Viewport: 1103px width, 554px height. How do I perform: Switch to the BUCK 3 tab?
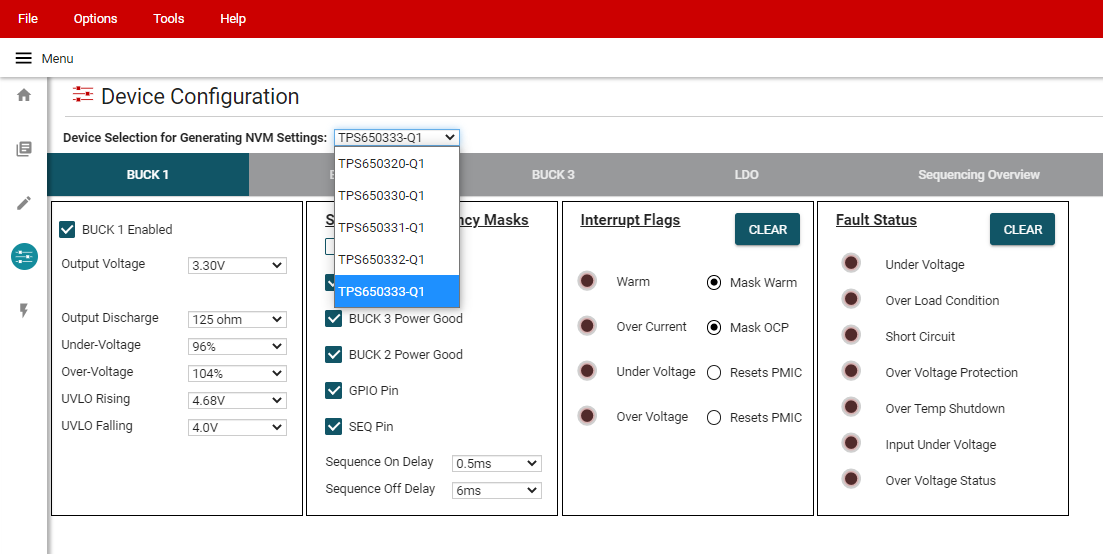click(553, 175)
